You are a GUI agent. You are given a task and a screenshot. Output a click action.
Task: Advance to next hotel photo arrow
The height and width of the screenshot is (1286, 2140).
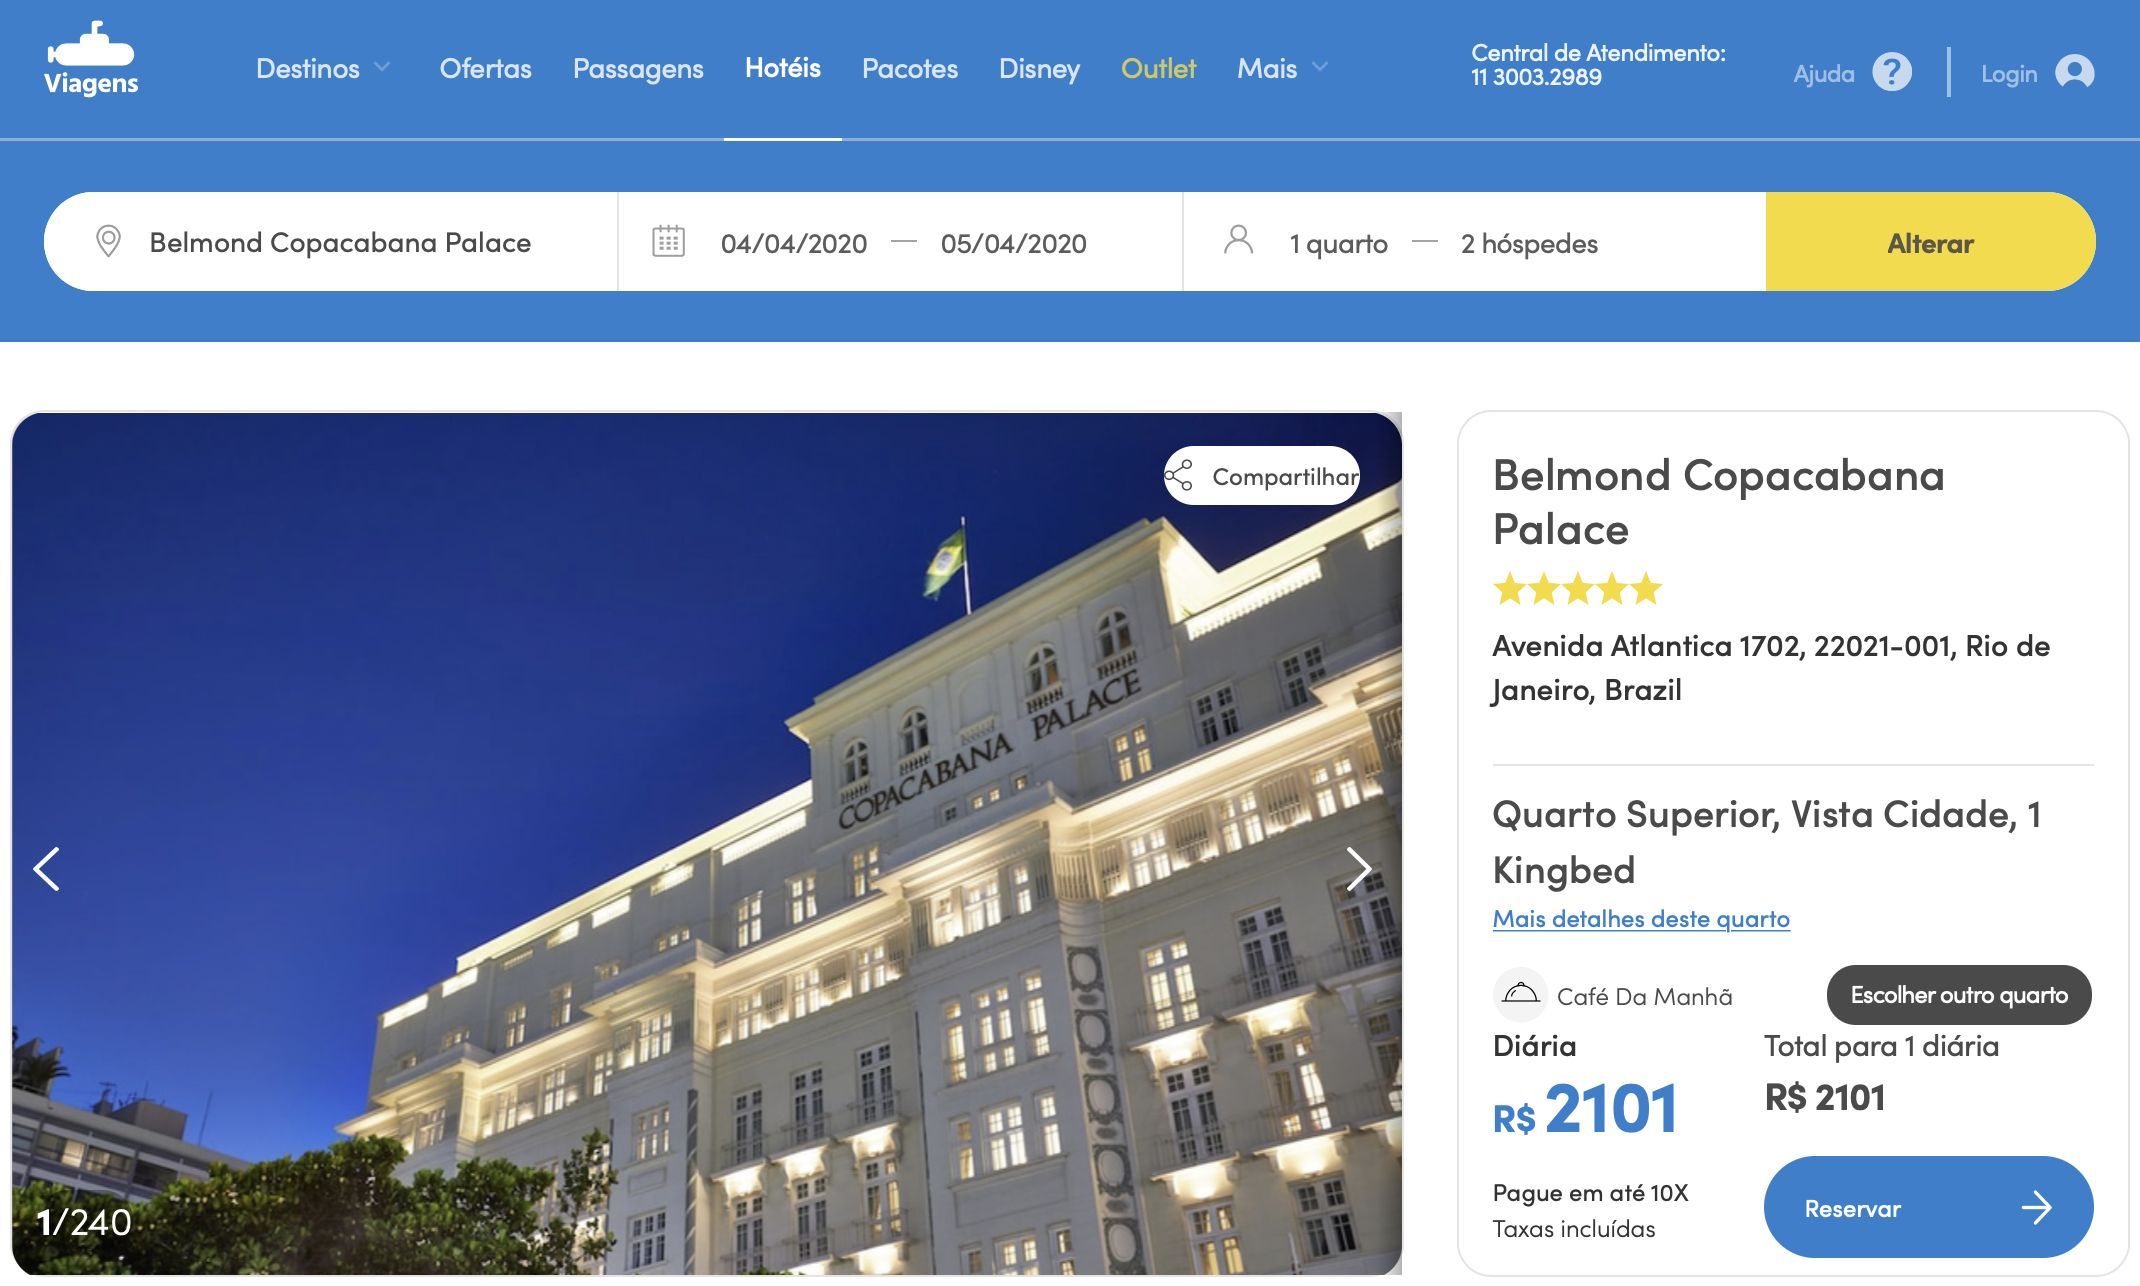1358,868
